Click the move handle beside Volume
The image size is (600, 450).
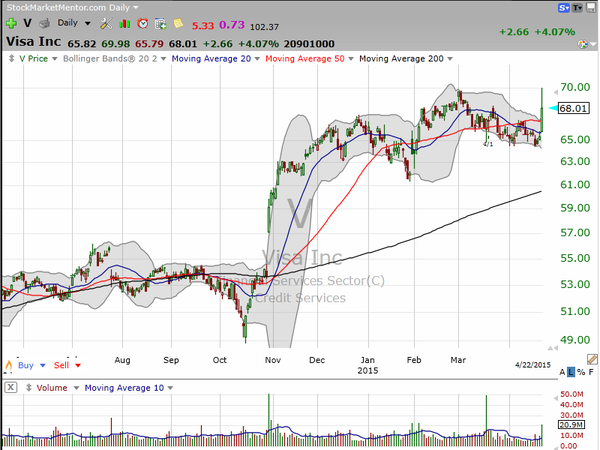pos(28,388)
